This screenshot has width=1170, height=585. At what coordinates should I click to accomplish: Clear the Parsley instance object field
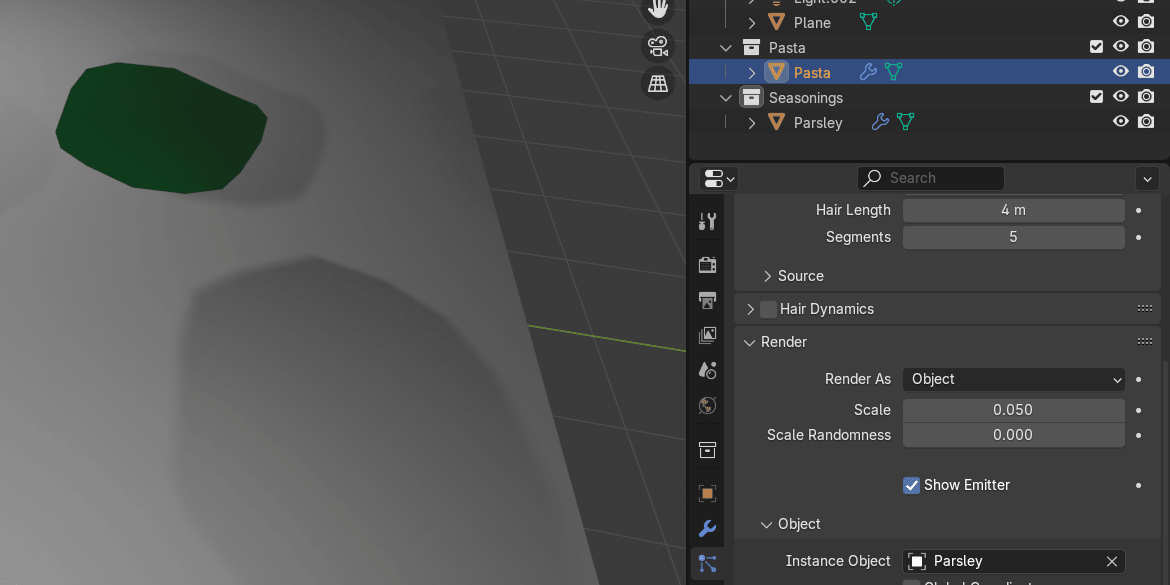pos(1111,561)
